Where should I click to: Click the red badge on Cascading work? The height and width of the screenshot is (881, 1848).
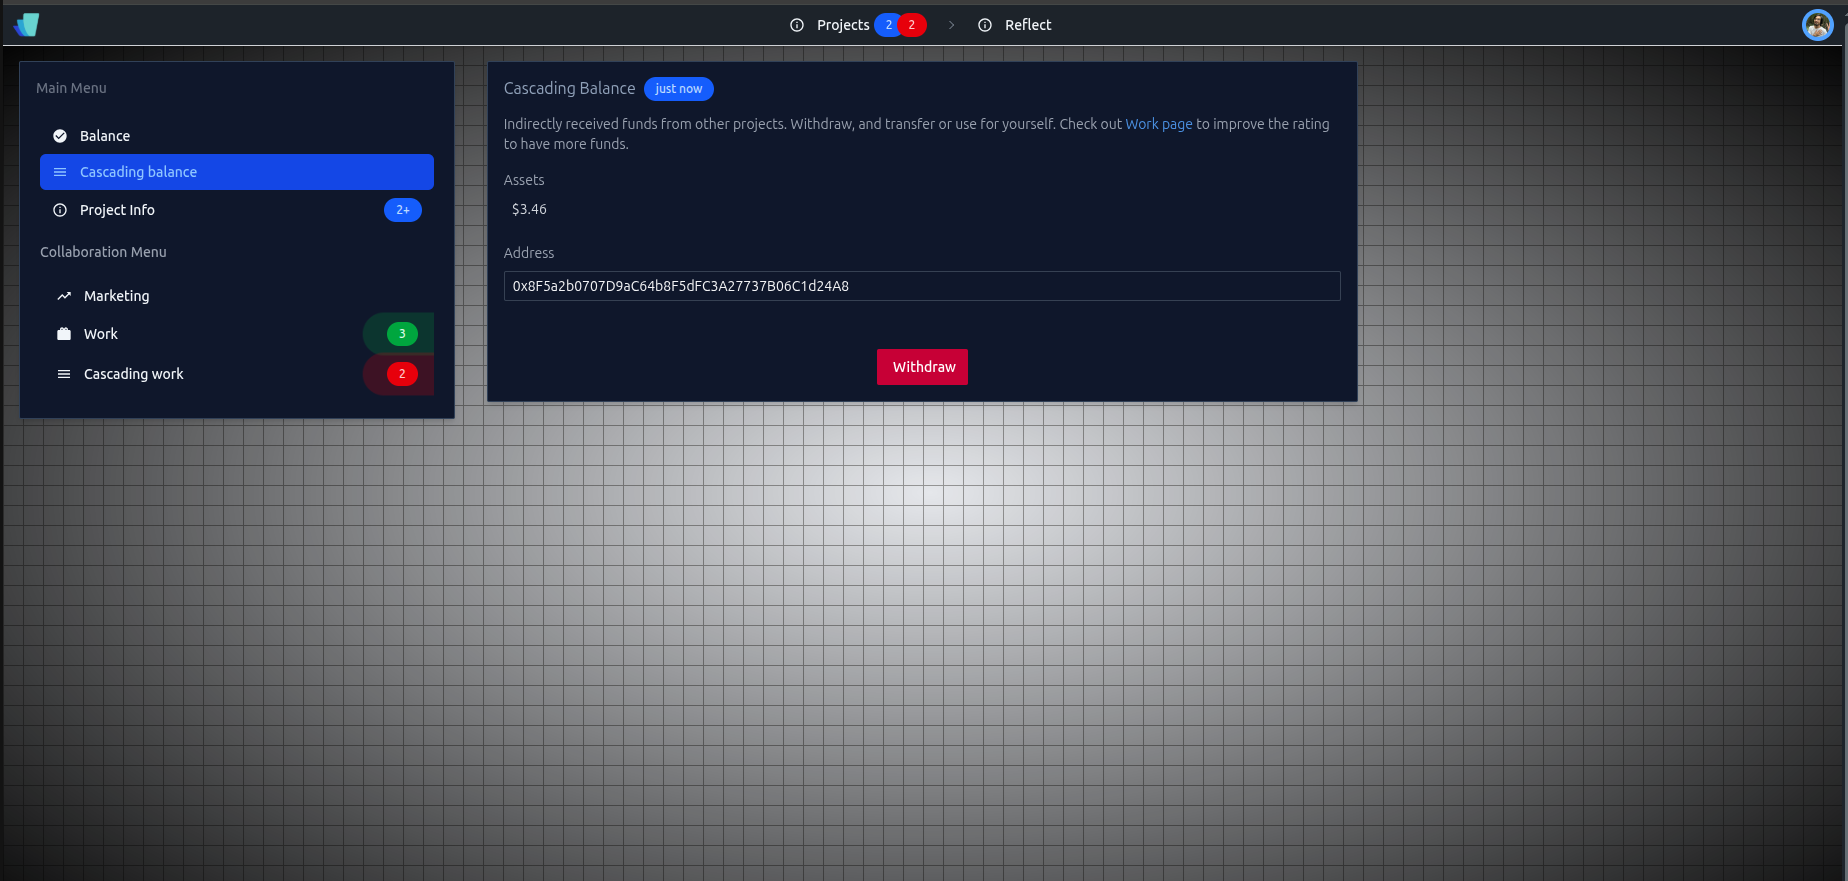(x=402, y=374)
